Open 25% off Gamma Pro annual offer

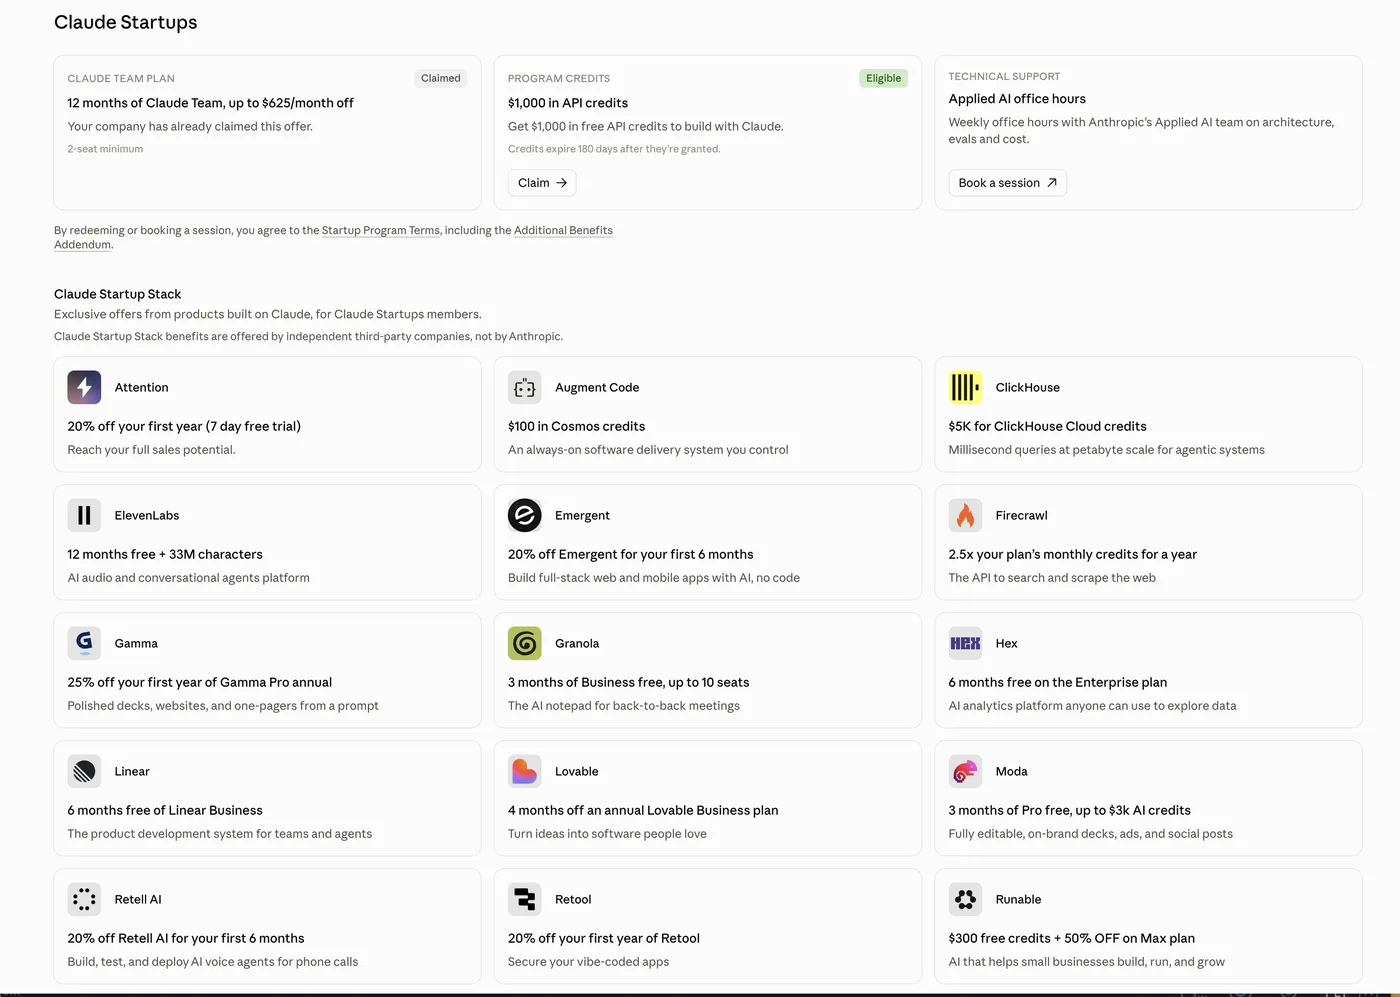point(199,682)
